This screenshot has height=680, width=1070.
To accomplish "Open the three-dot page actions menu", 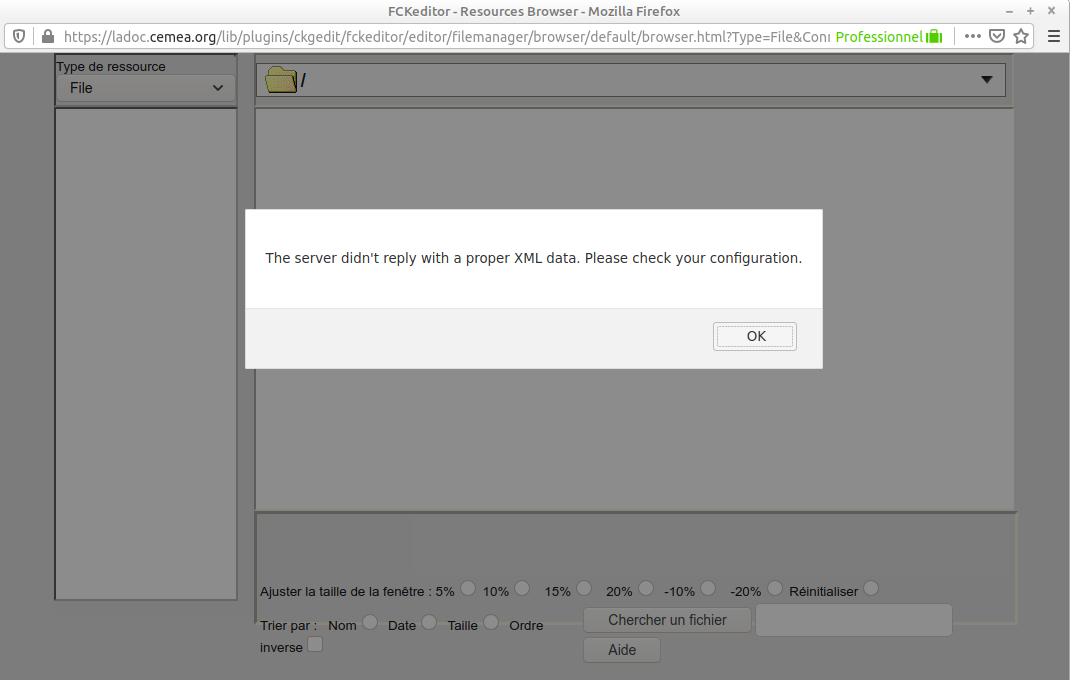I will pos(972,35).
